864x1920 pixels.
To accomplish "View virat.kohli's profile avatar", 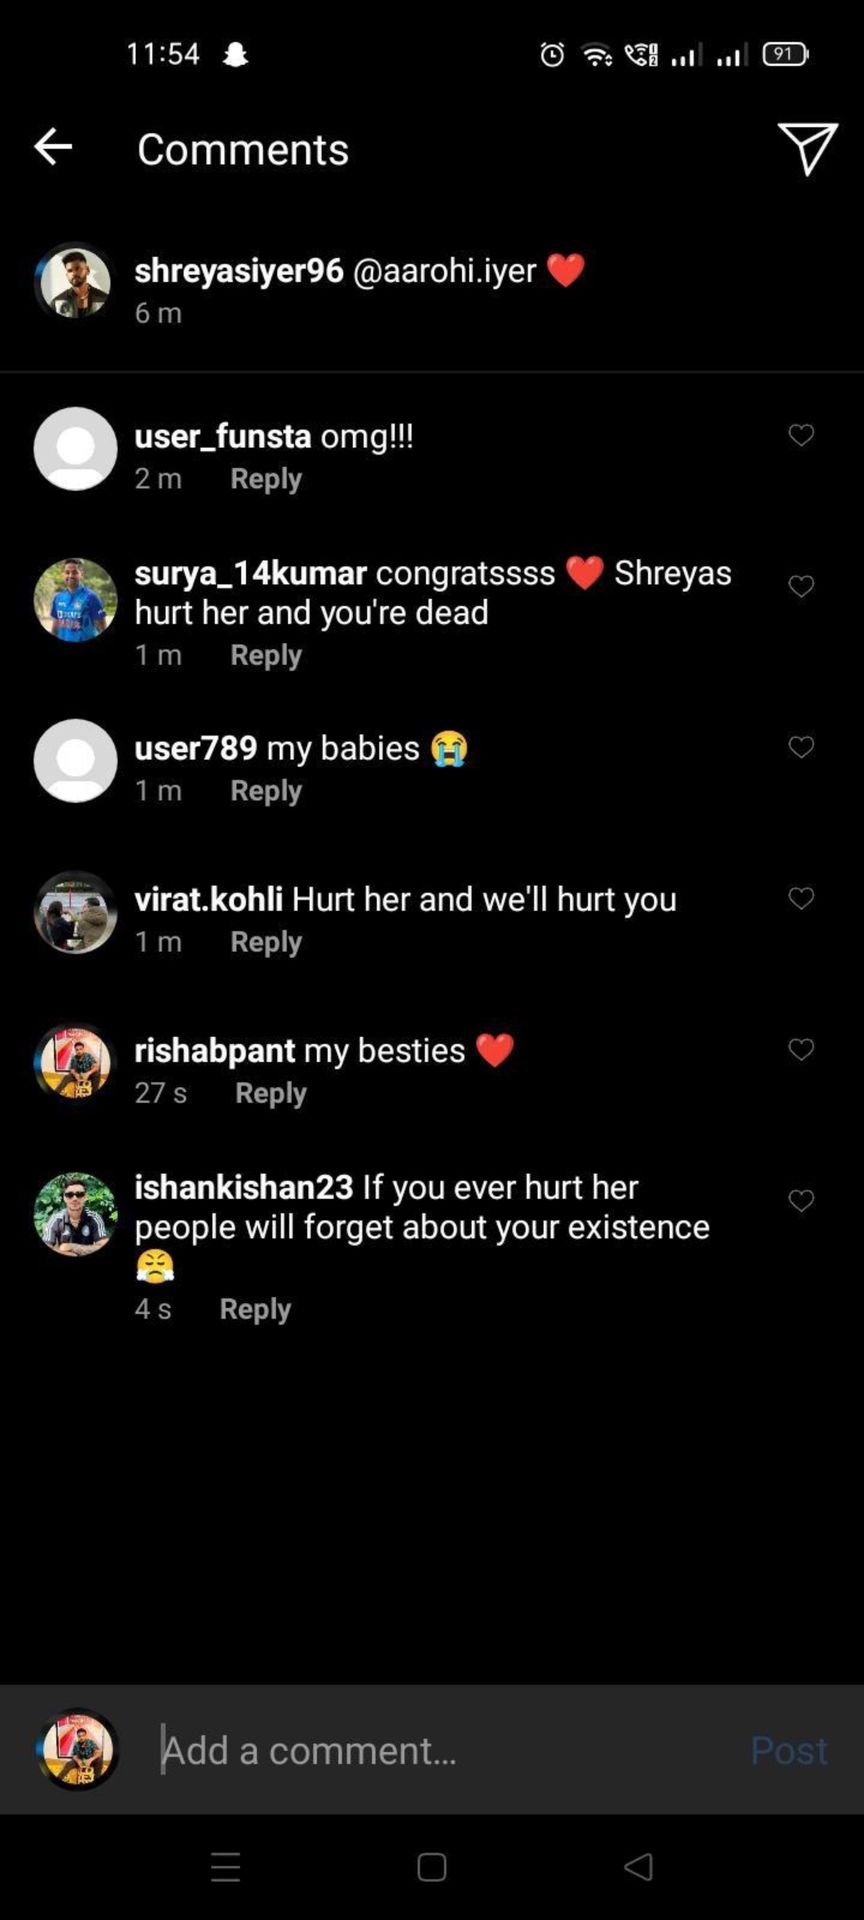I will point(75,912).
